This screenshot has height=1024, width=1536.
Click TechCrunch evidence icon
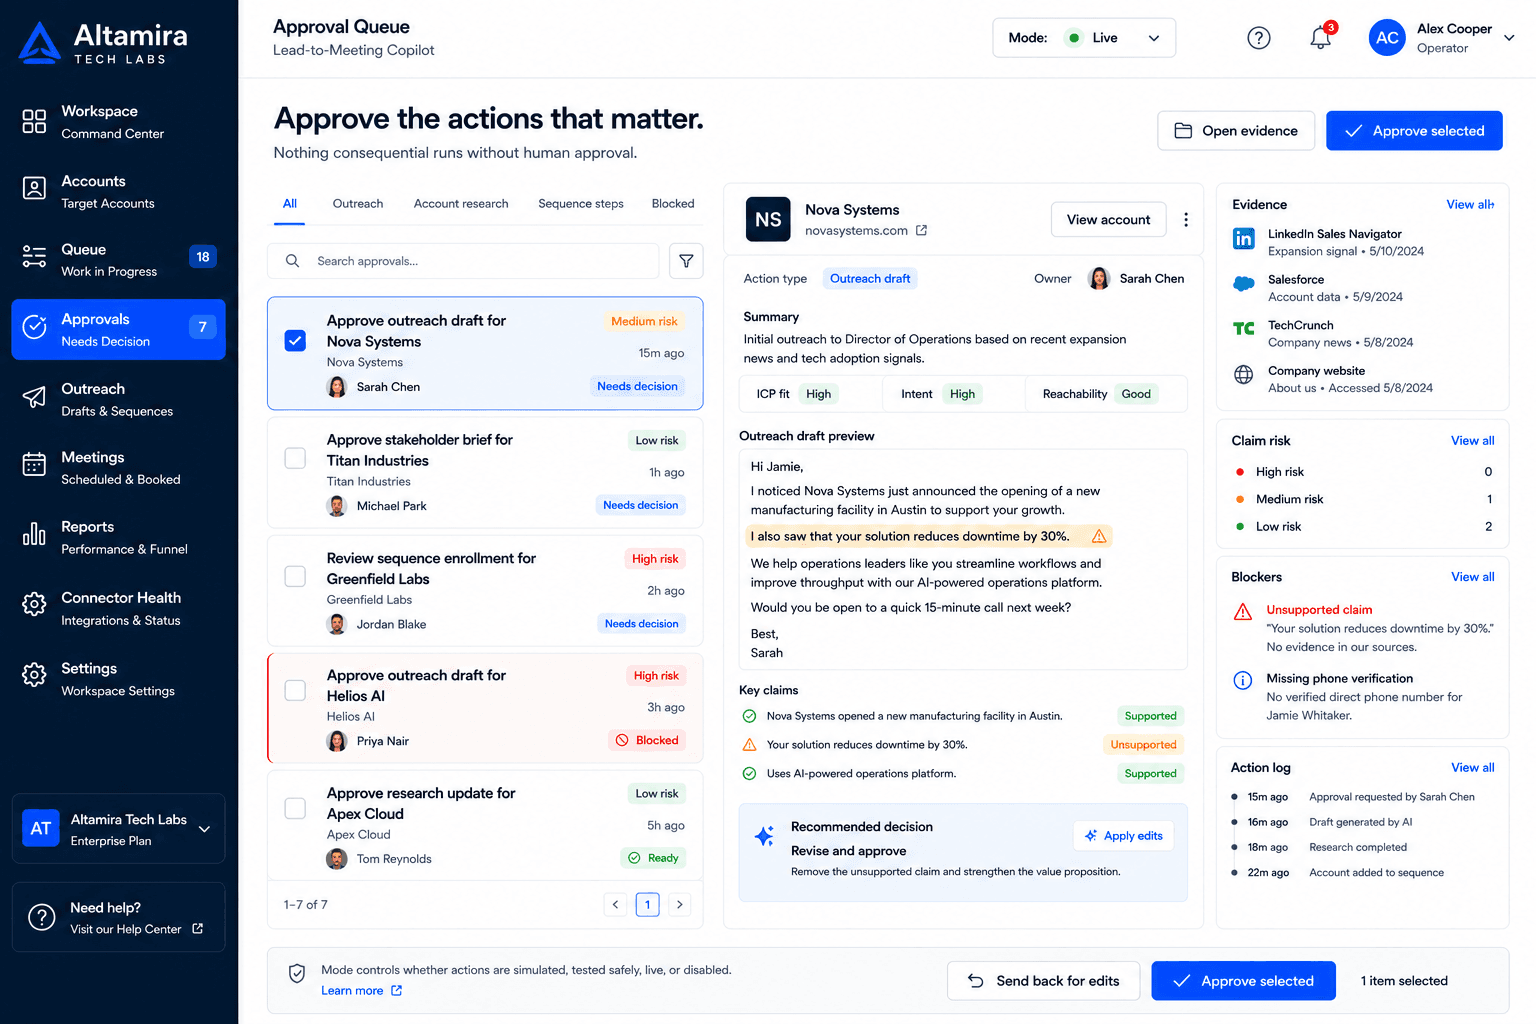[x=1244, y=329]
